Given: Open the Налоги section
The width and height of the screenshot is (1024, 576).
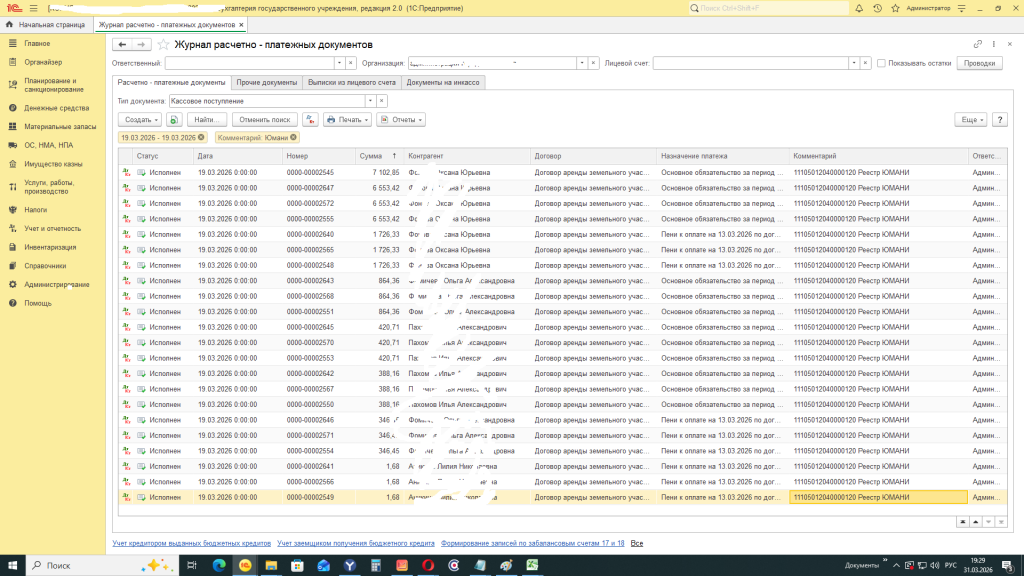Looking at the screenshot, I should (35, 210).
